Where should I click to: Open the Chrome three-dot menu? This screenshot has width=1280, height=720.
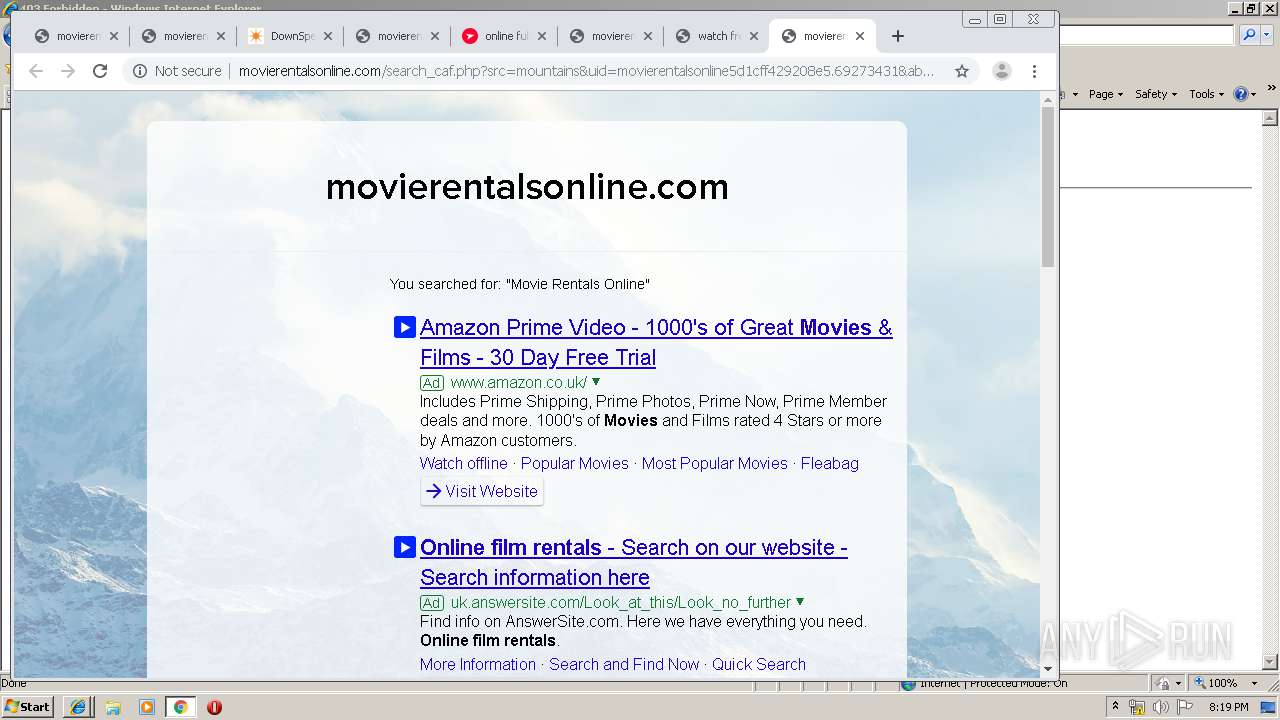pyautogui.click(x=1035, y=71)
